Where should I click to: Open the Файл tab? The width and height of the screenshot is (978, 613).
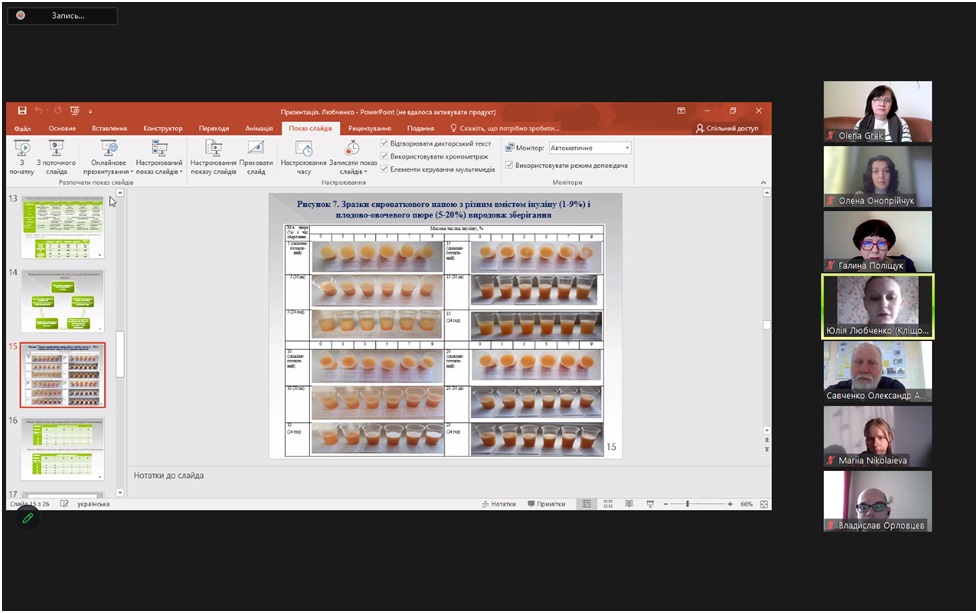coord(22,128)
